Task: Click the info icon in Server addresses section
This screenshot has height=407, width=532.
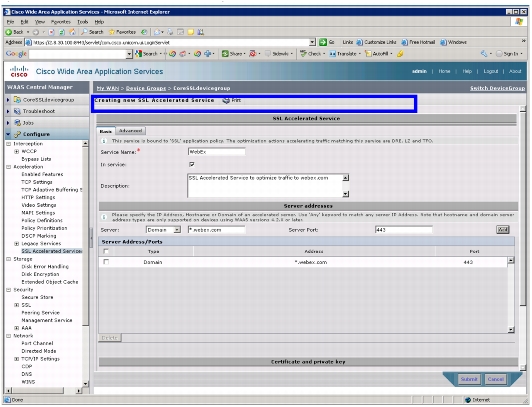Action: (x=104, y=217)
